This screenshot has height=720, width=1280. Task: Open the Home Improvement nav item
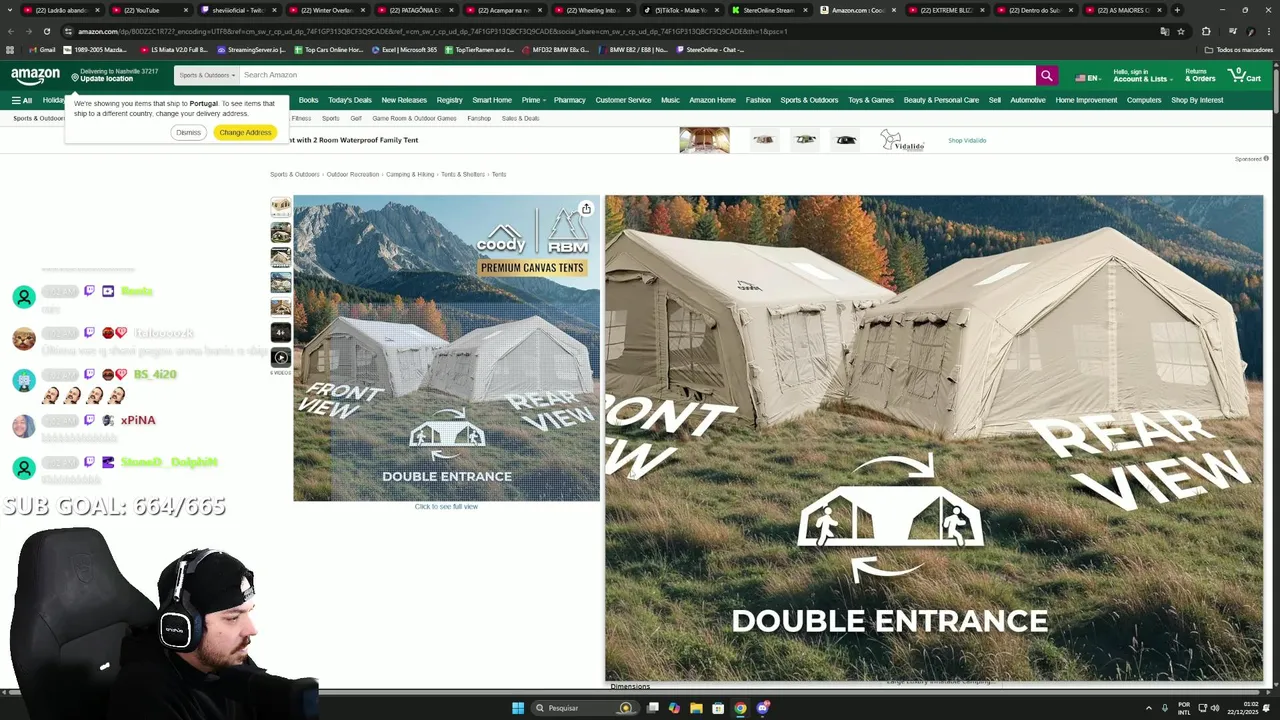1086,100
